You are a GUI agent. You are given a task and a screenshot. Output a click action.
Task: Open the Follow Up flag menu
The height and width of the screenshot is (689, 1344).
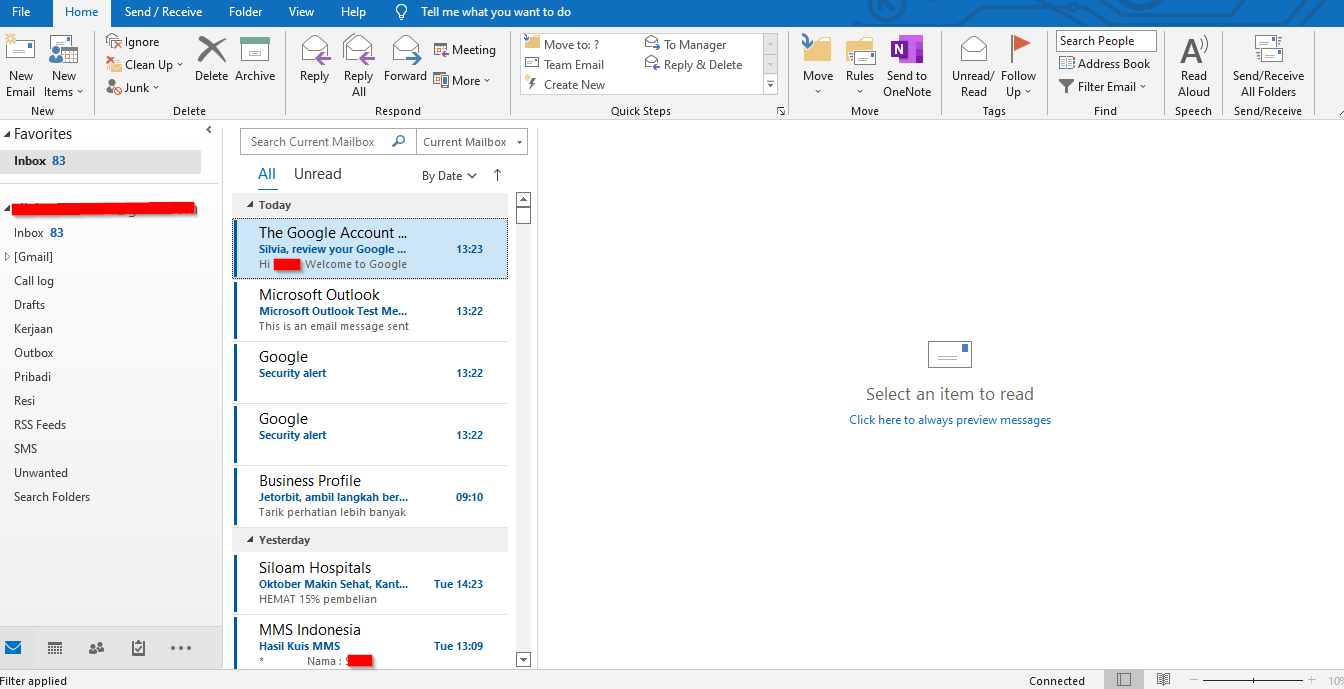(x=1018, y=66)
